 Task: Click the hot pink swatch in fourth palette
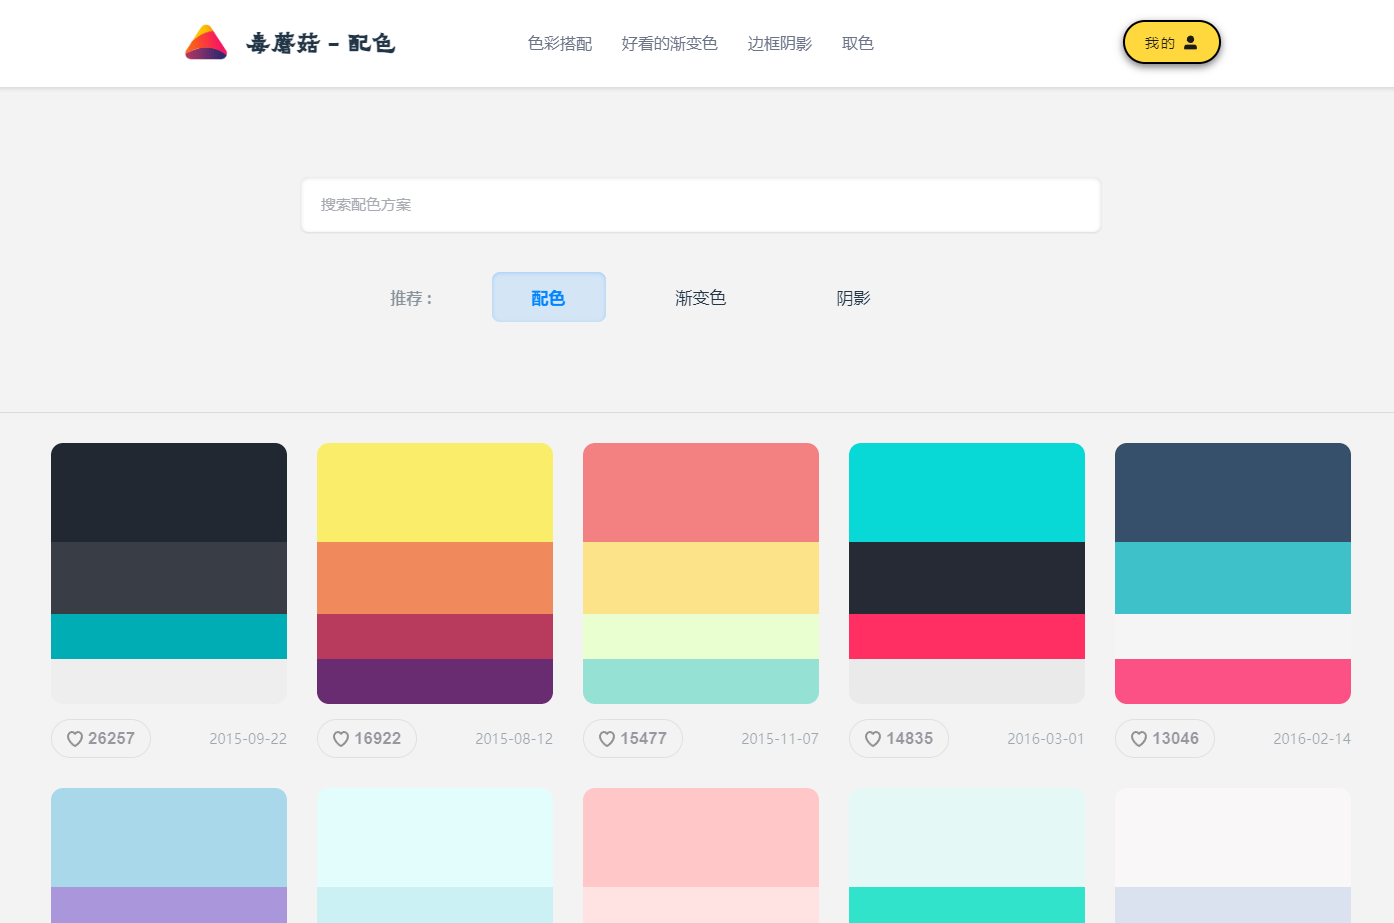click(x=966, y=636)
